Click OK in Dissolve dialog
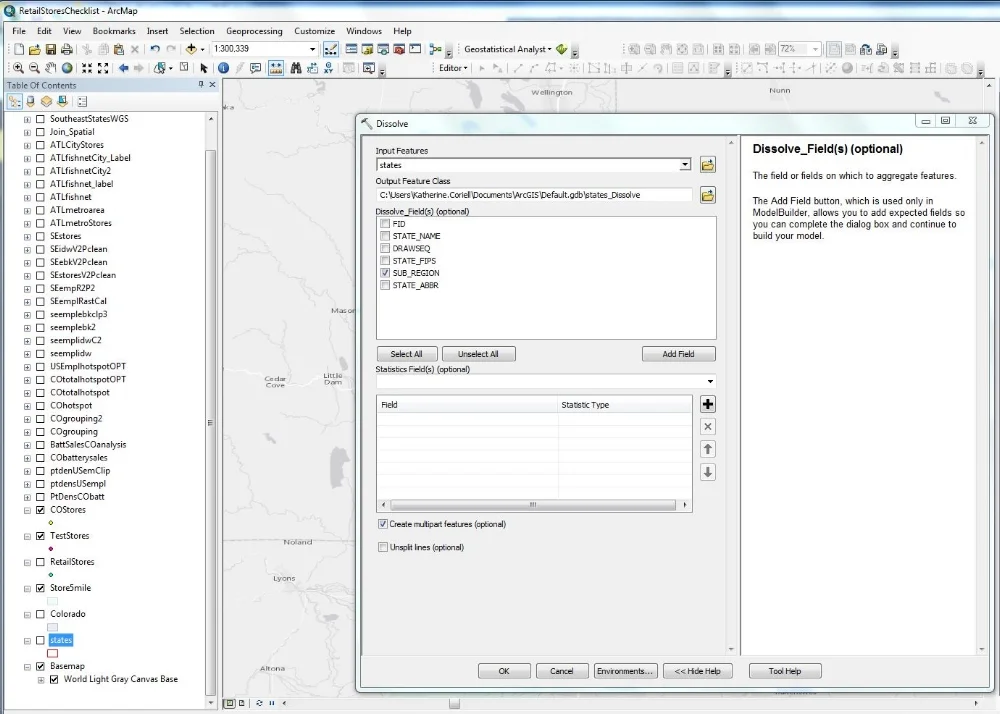Viewport: 1000px width, 714px height. (504, 671)
